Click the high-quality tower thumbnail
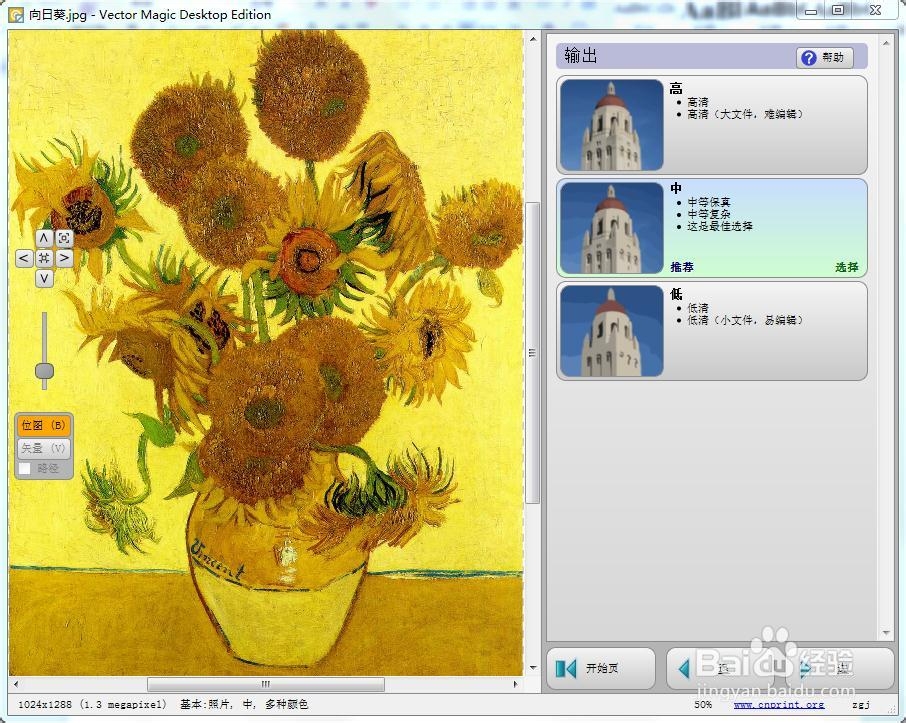906x723 pixels. click(612, 125)
